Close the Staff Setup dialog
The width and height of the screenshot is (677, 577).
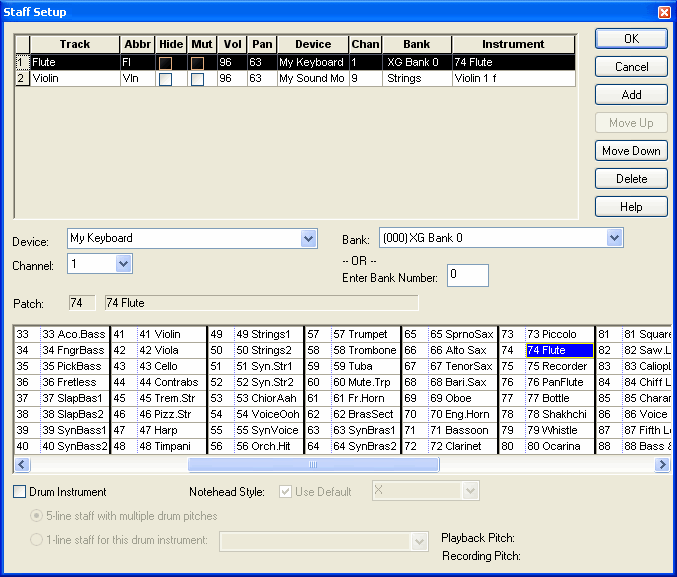pyautogui.click(x=663, y=12)
